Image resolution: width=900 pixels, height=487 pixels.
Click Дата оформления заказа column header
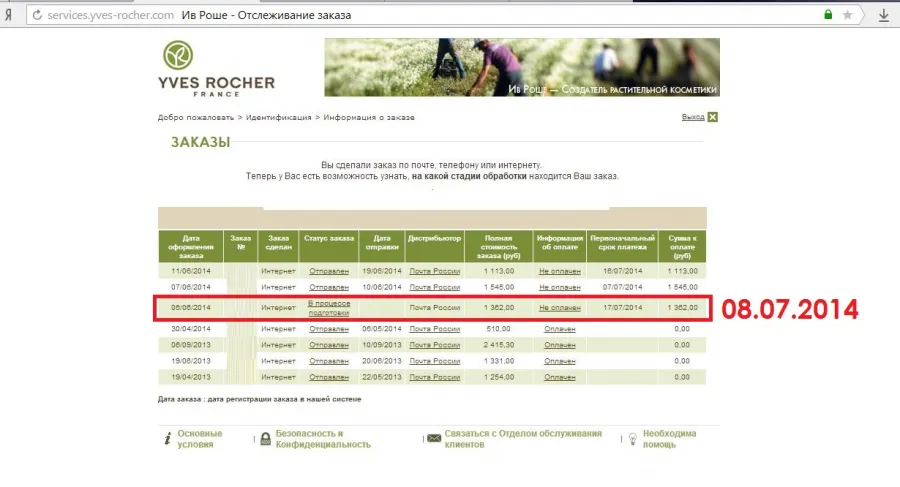tap(191, 247)
